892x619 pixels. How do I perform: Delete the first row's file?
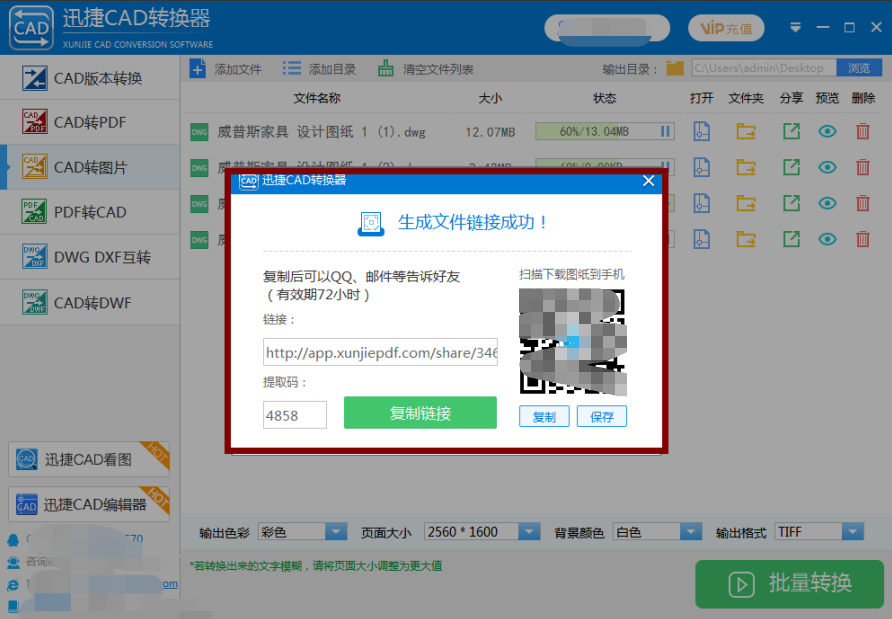863,131
